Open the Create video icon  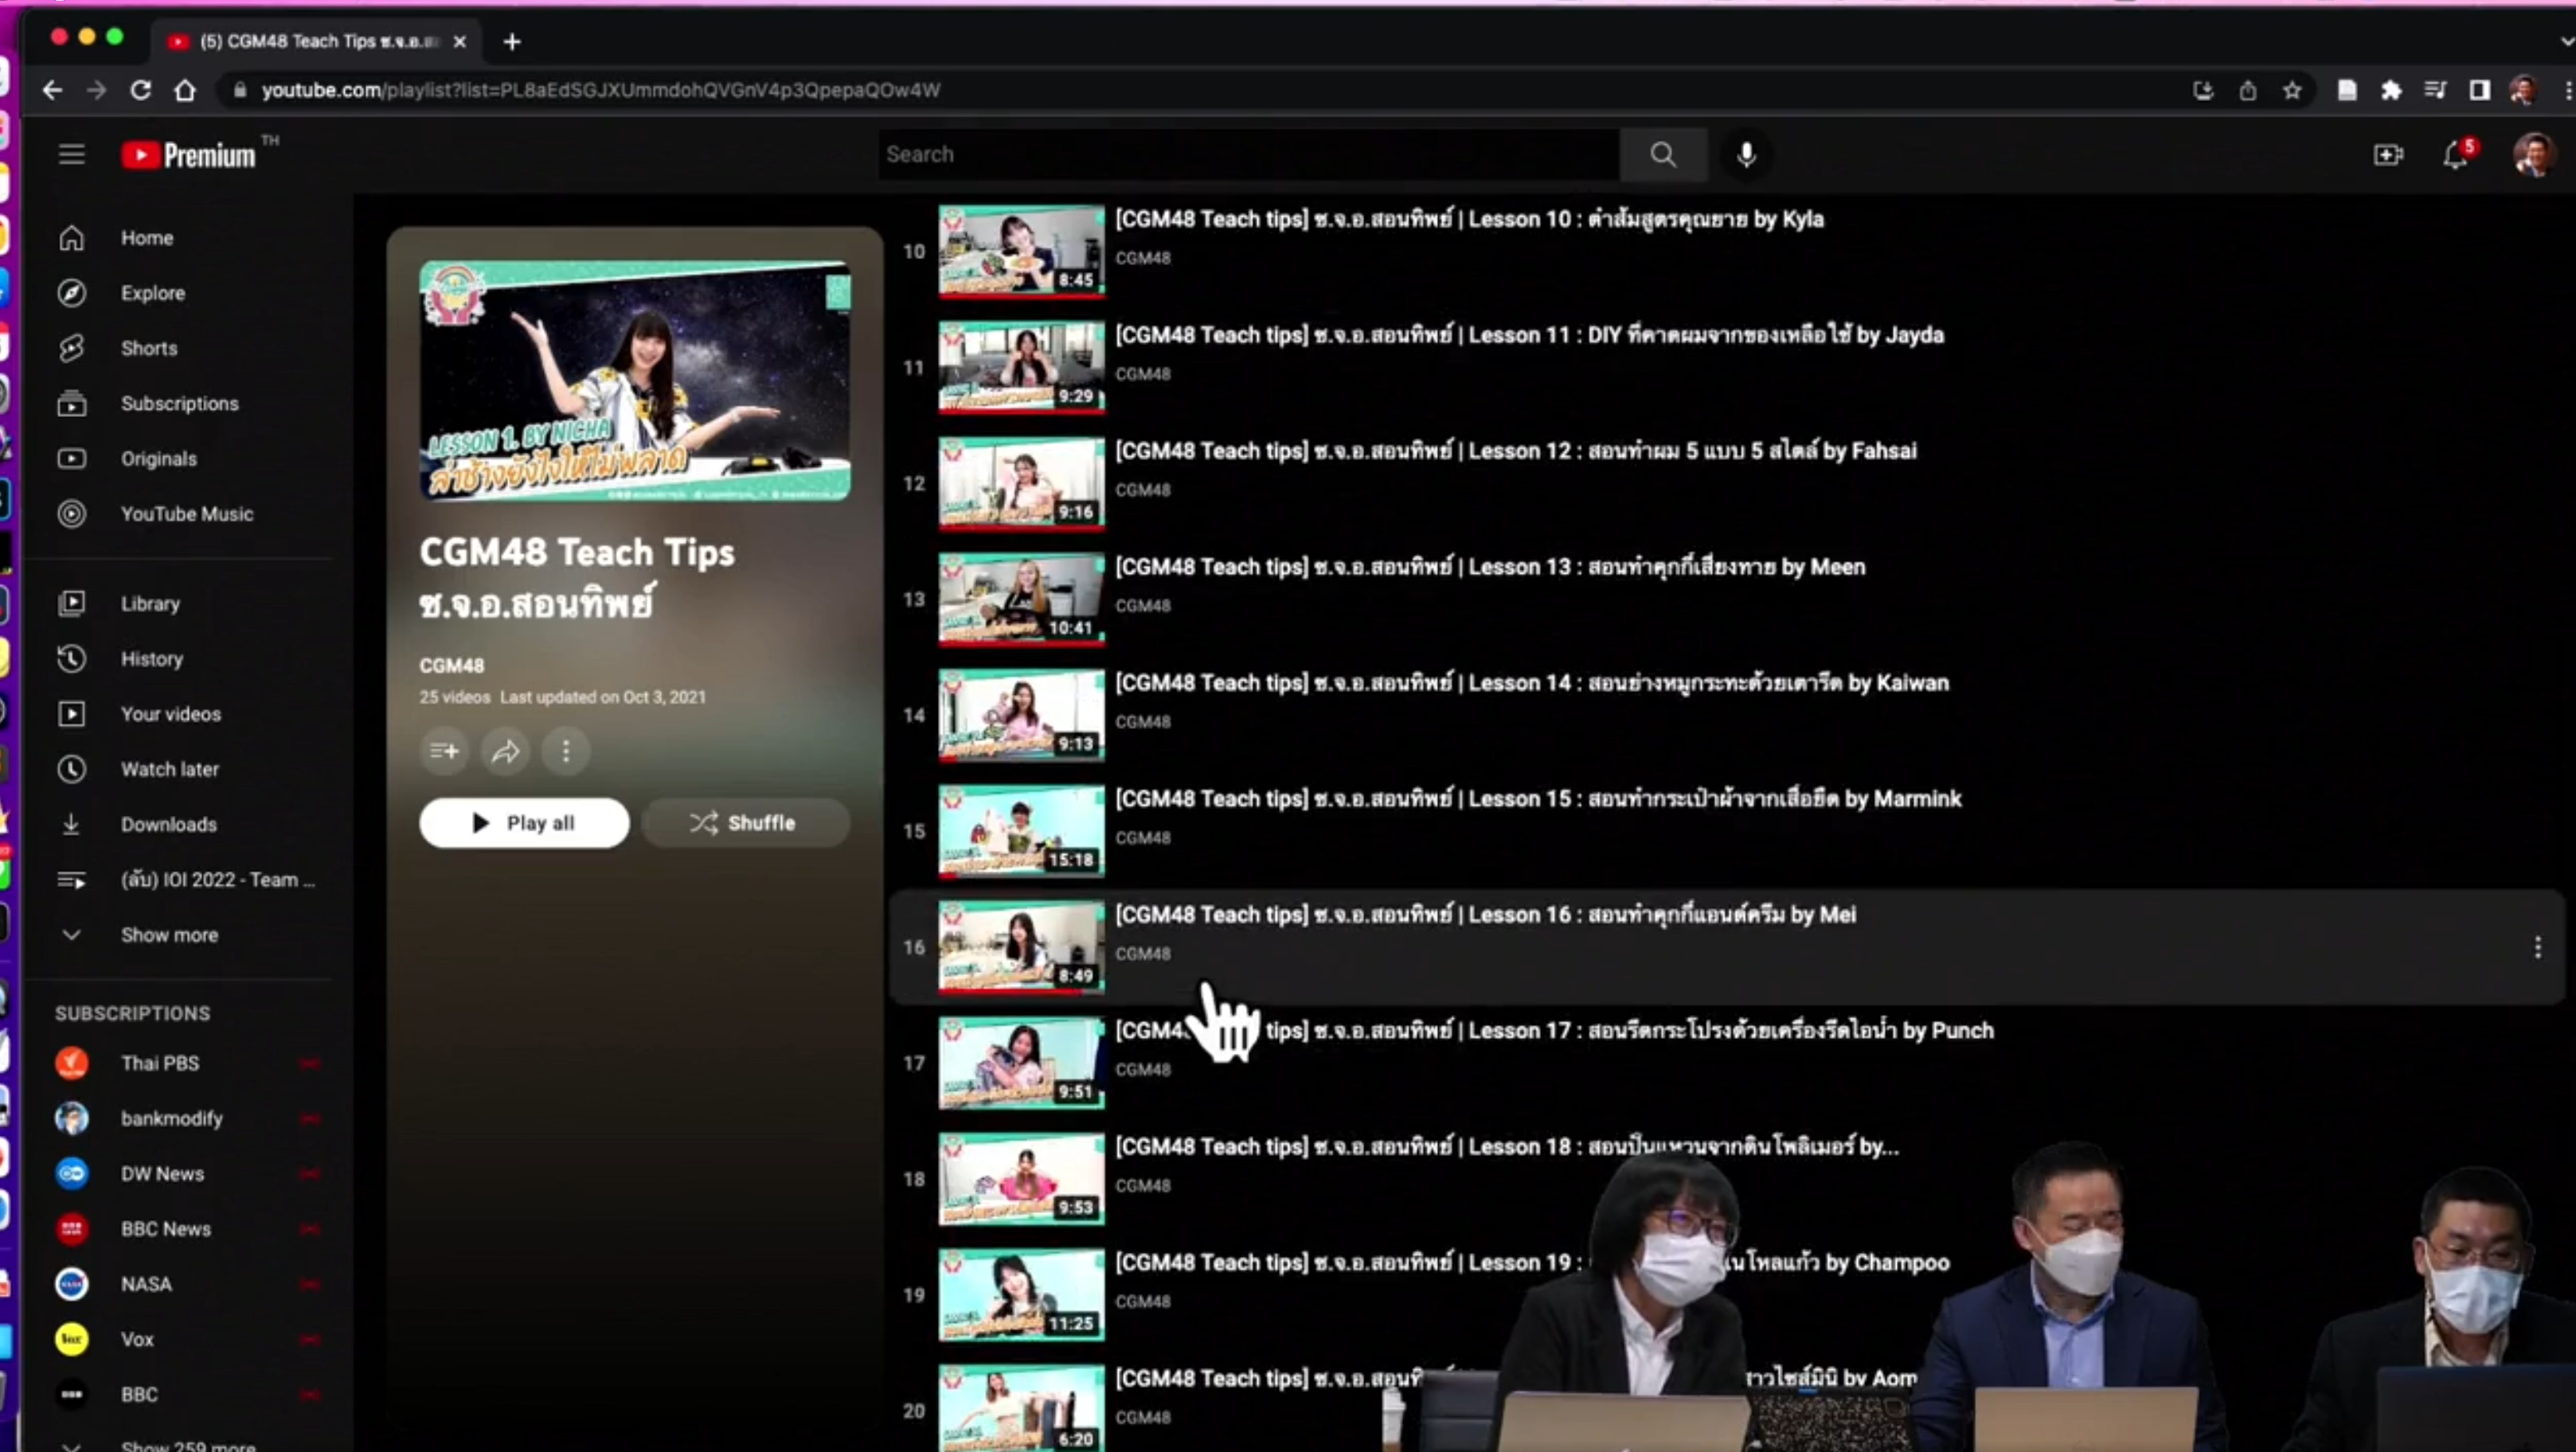[2388, 155]
